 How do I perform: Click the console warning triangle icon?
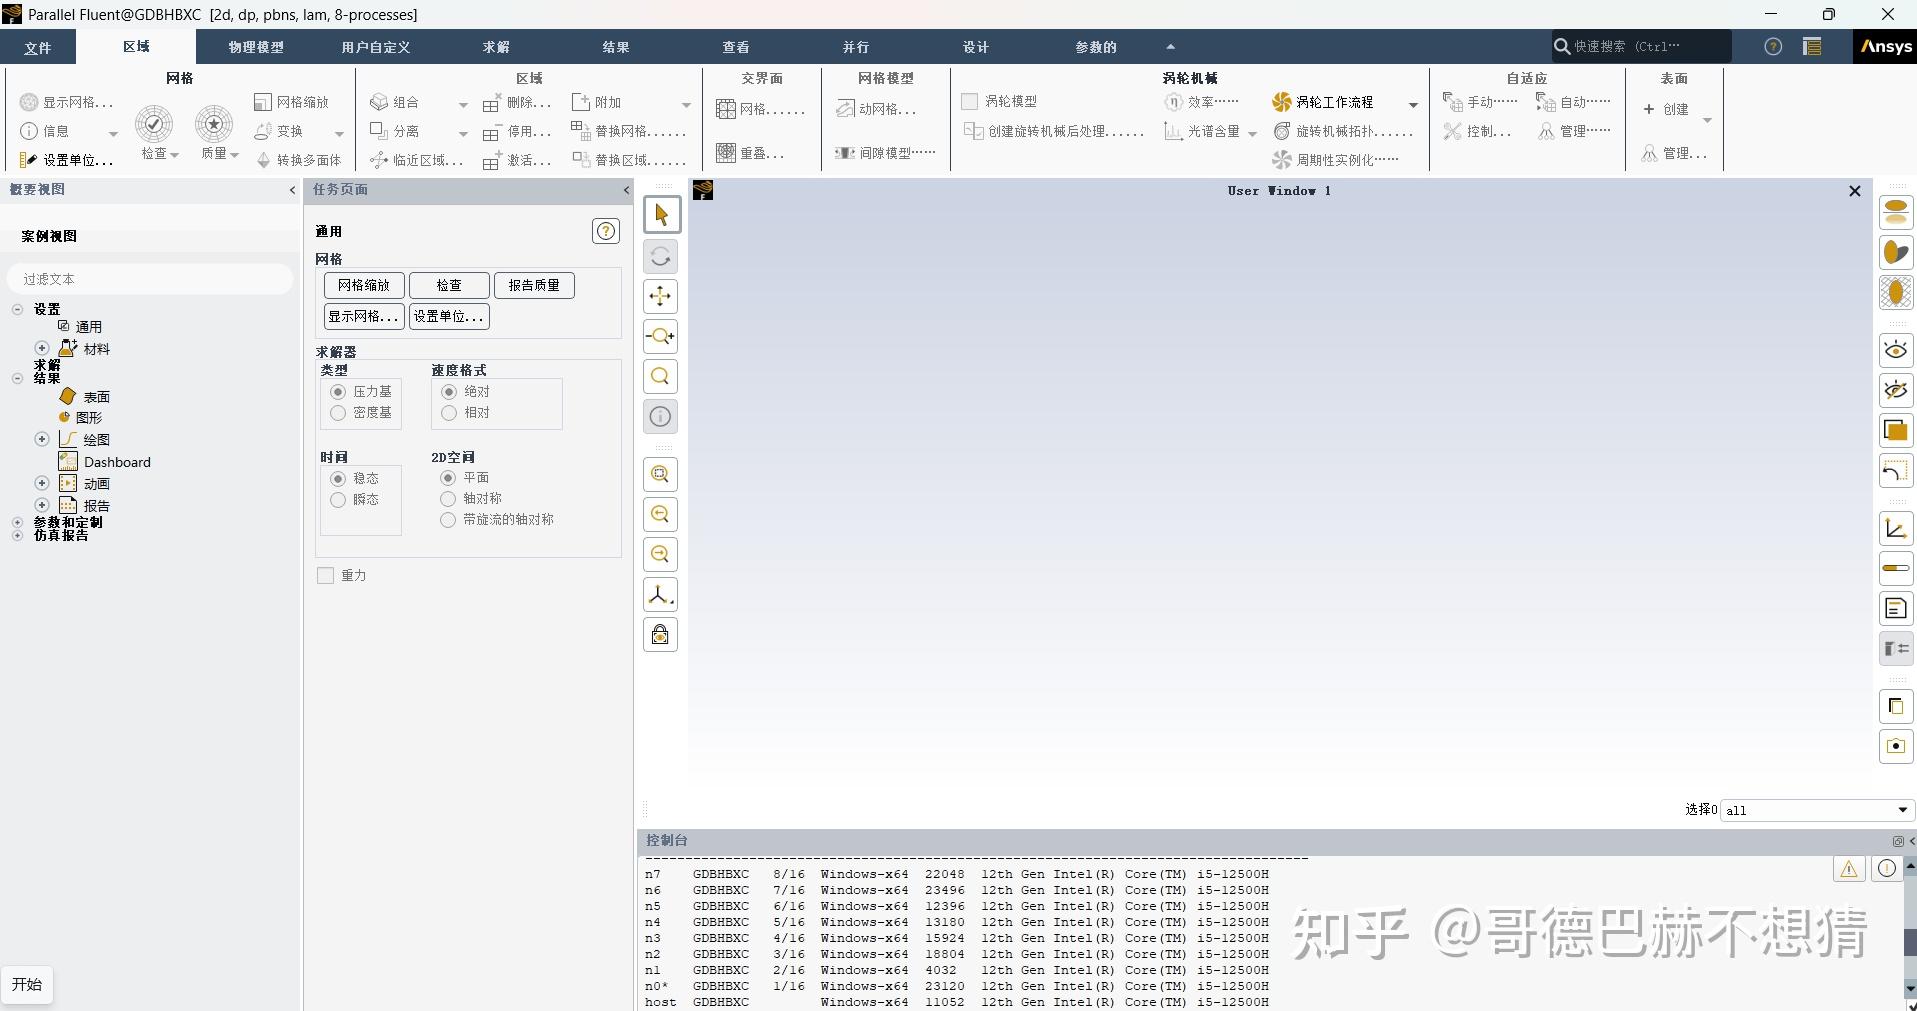[1849, 869]
